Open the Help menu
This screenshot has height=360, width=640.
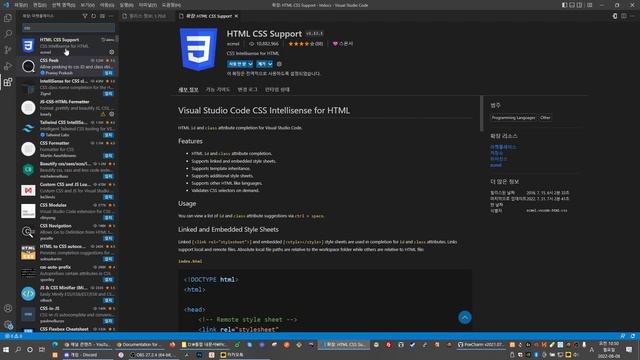click(x=171, y=5)
